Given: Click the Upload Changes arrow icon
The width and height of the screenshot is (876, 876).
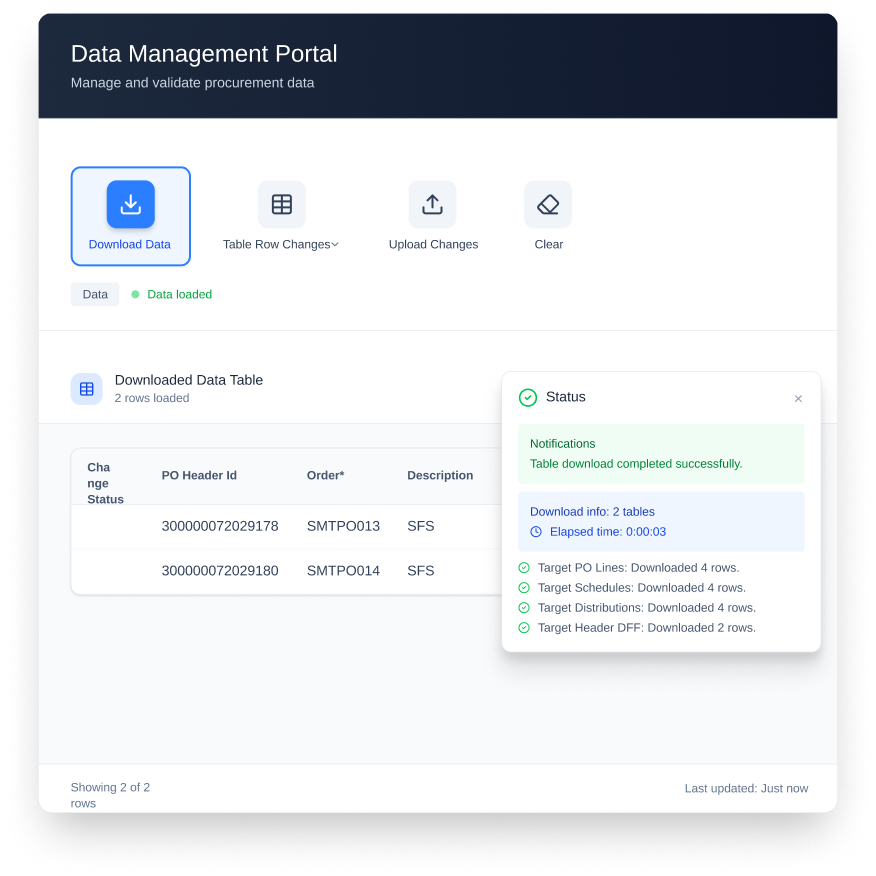Looking at the screenshot, I should tap(432, 204).
